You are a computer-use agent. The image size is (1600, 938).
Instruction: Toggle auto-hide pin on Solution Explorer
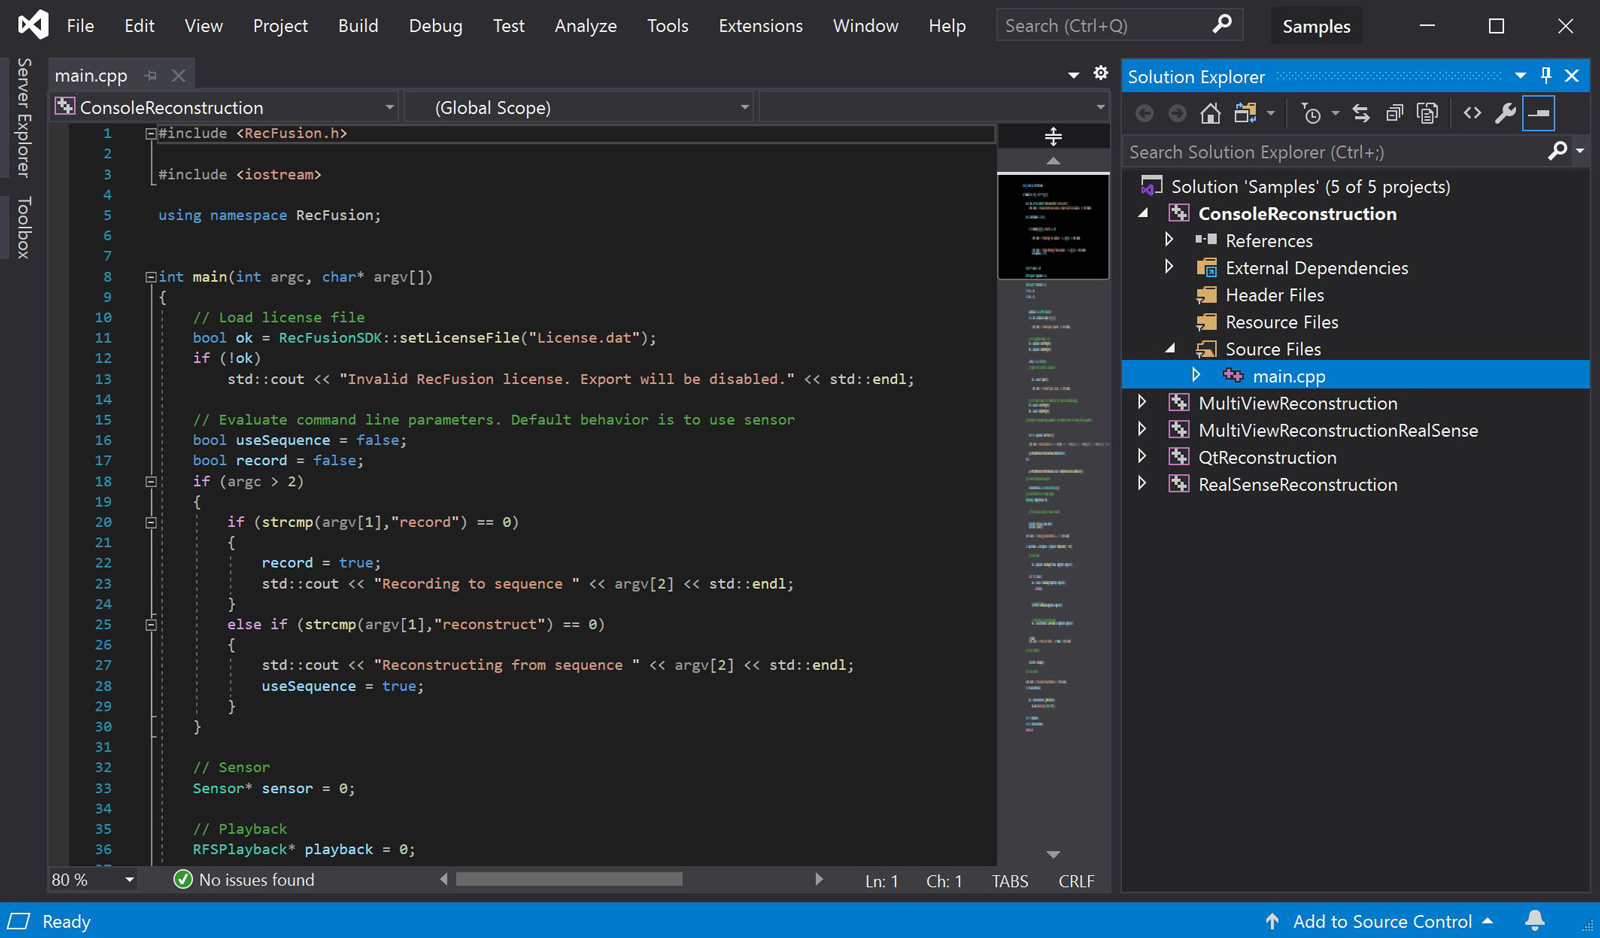click(1546, 76)
